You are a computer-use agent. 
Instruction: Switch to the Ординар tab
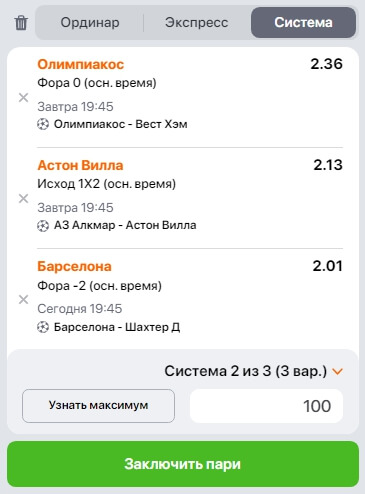point(90,23)
